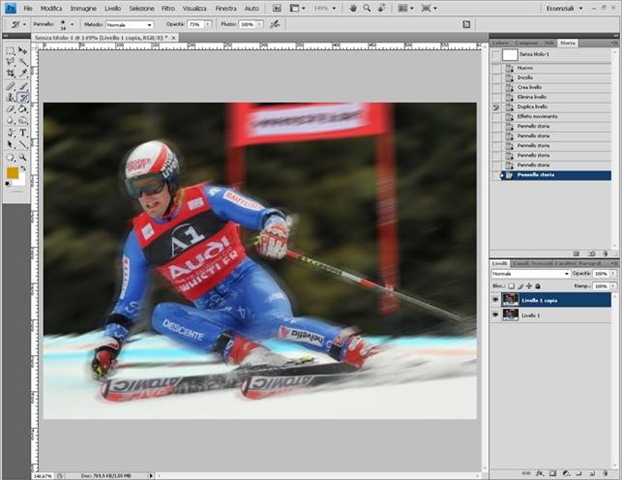Image resolution: width=622 pixels, height=480 pixels.
Task: Select the Type tool
Action: 23,133
